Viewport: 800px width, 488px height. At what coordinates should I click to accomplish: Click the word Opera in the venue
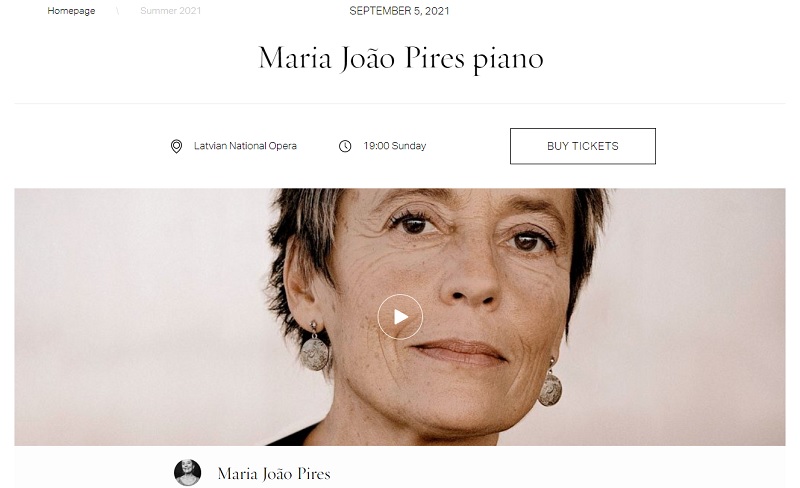283,147
